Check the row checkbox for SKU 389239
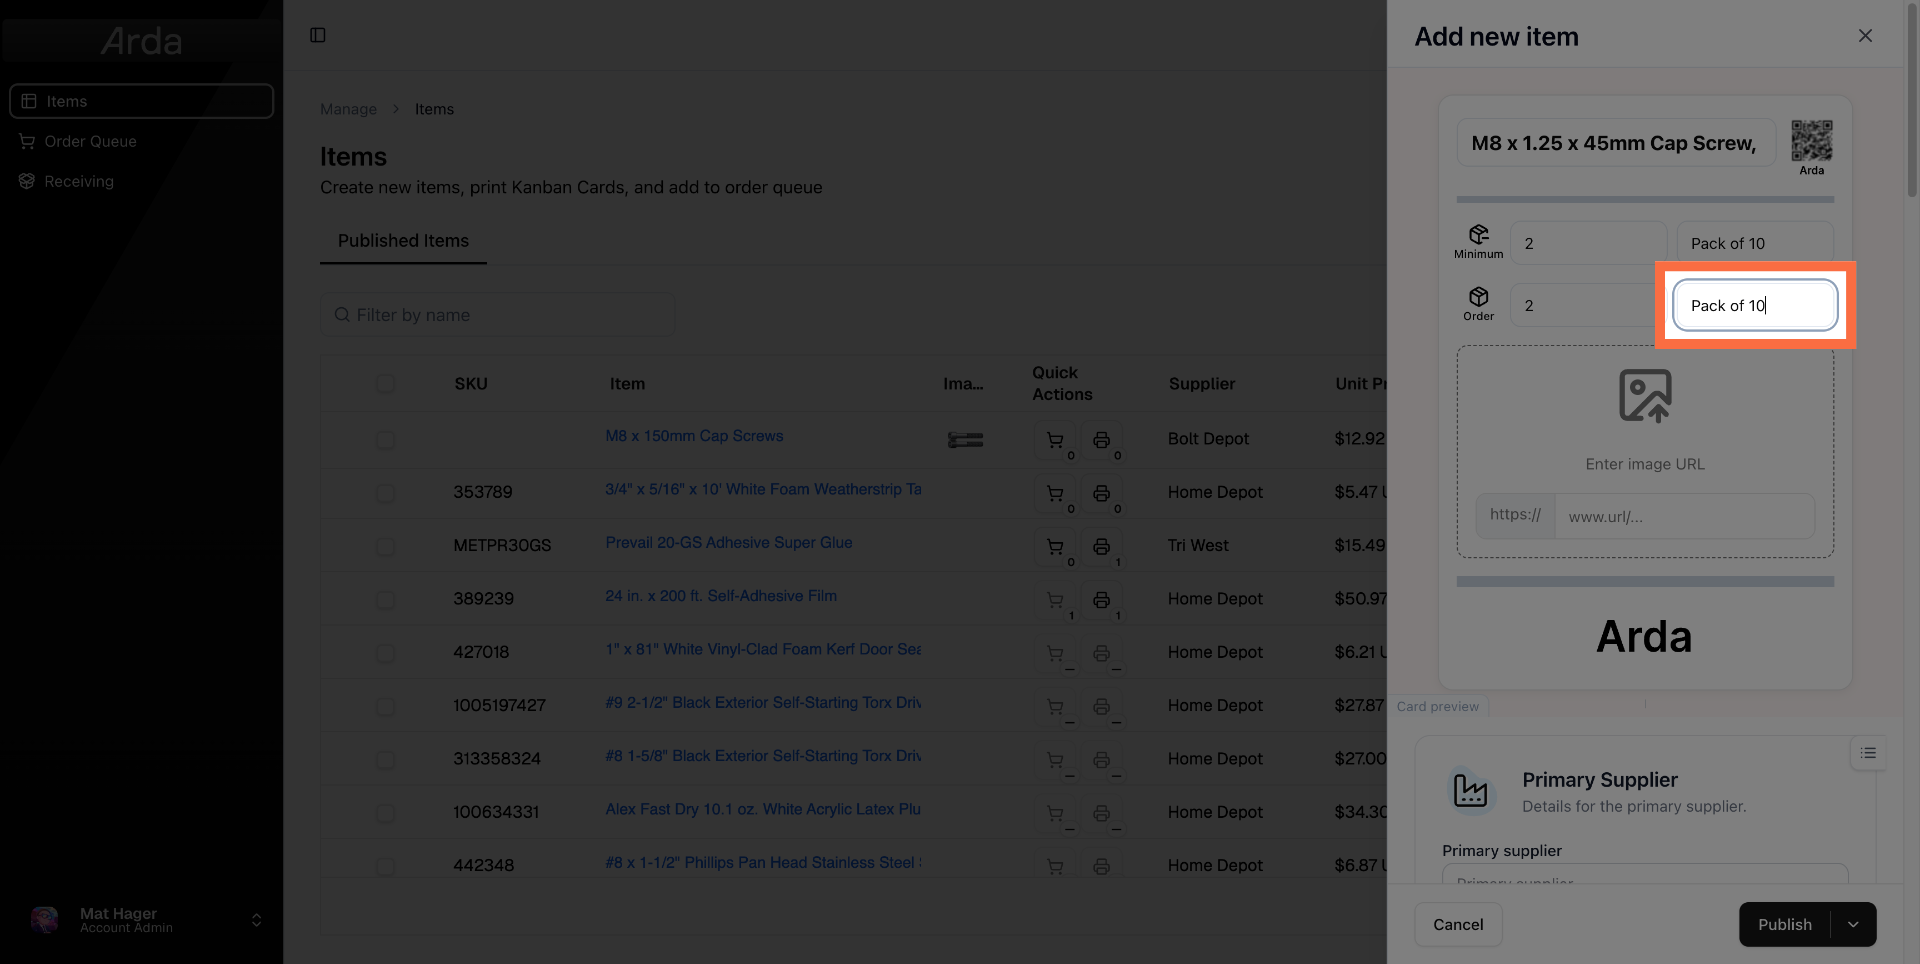1920x964 pixels. [385, 600]
